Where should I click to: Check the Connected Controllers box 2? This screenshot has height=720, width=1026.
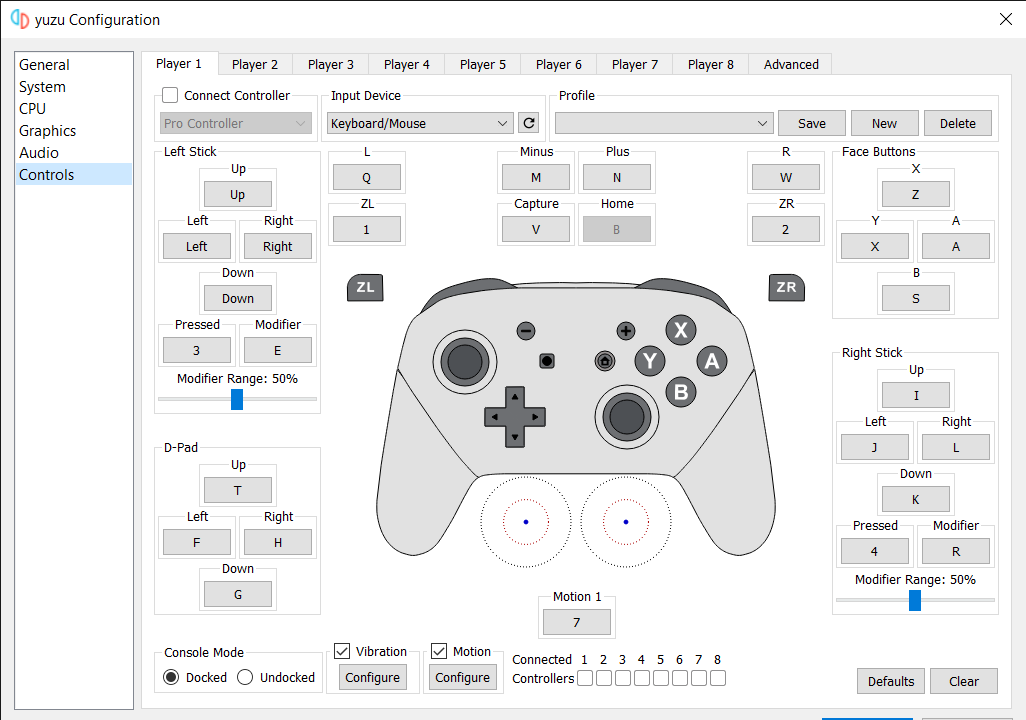click(x=604, y=678)
